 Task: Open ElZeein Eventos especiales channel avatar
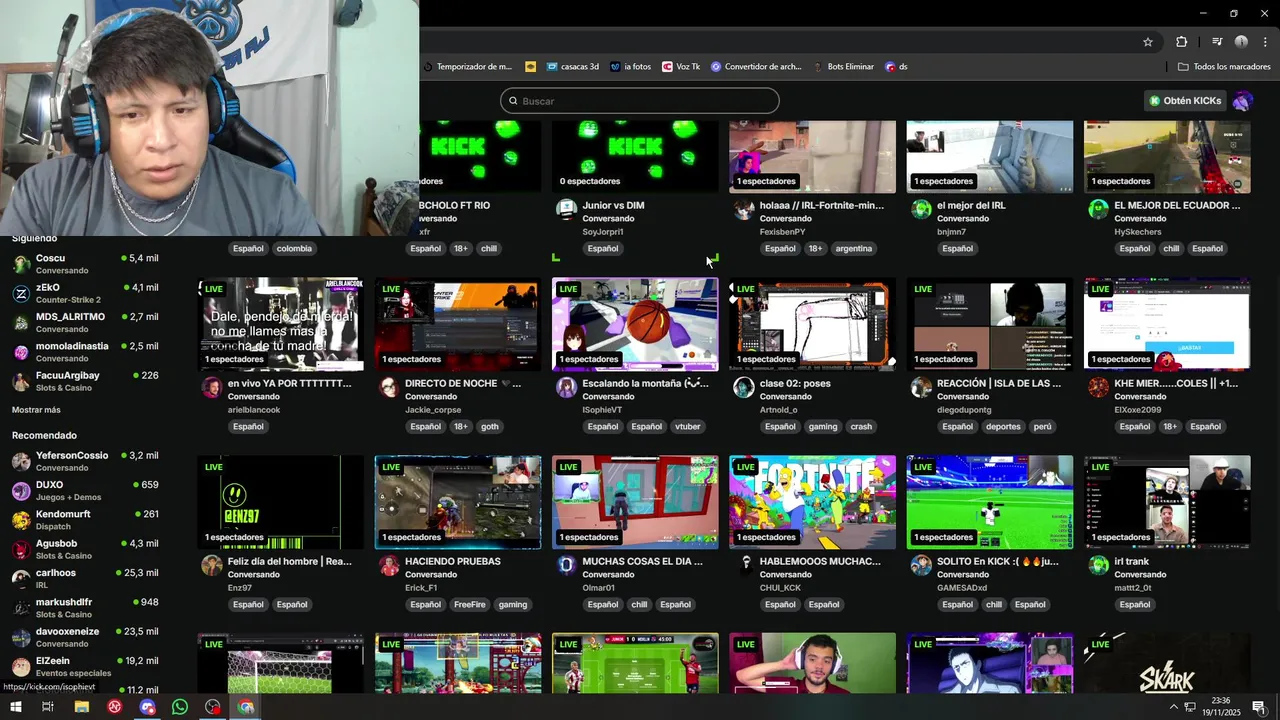(x=21, y=667)
